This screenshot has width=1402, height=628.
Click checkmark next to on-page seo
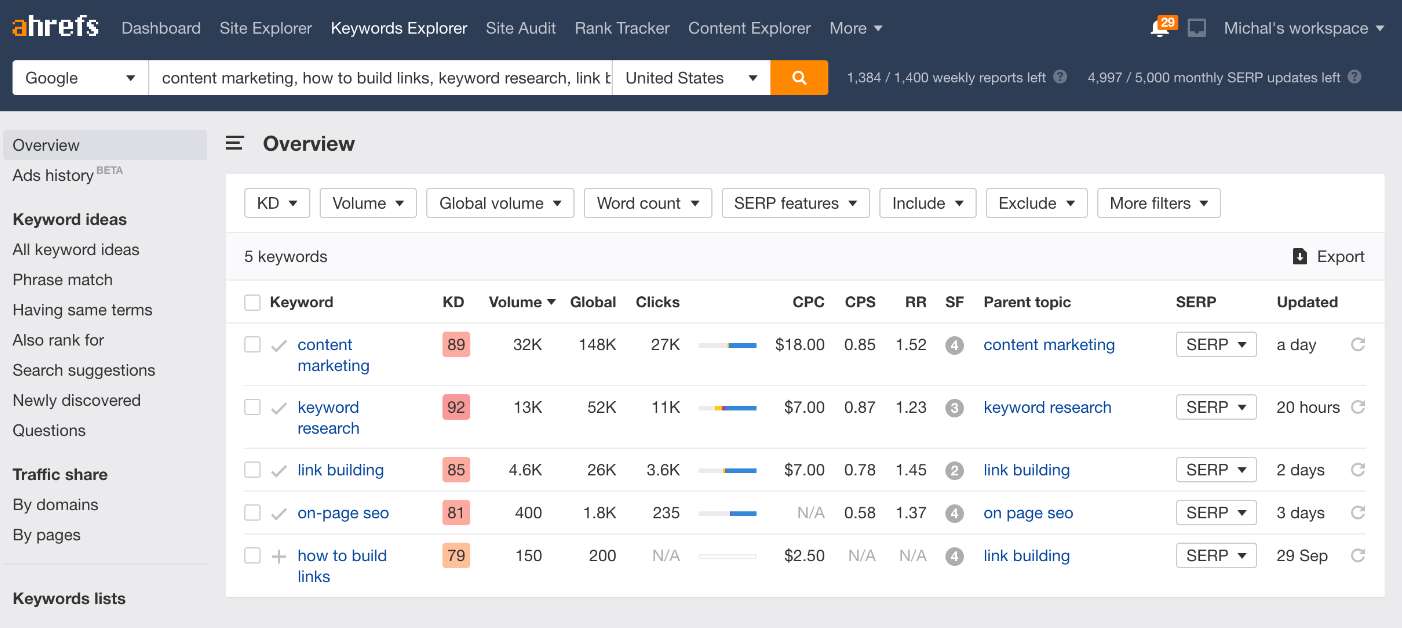[279, 514]
